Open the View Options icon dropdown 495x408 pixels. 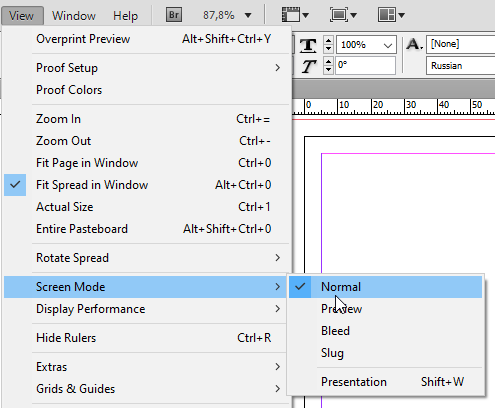coord(295,15)
